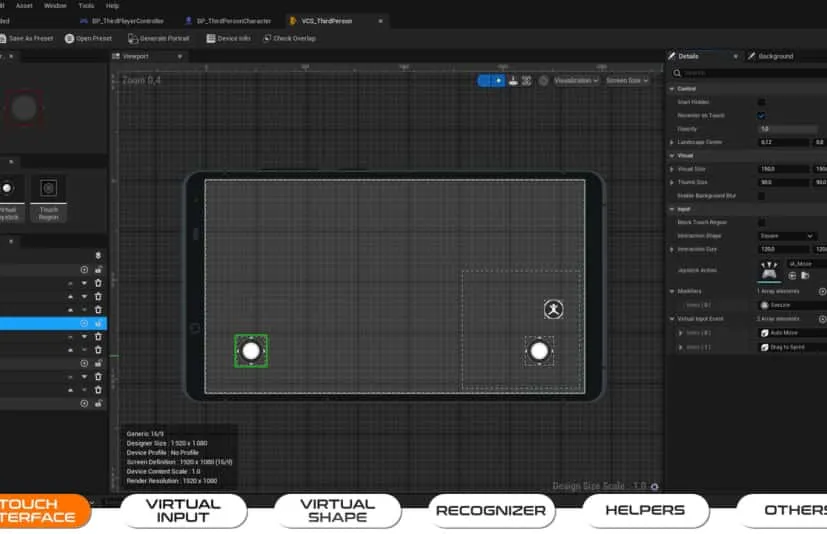Click the sprint runner icon in viewport
This screenshot has width=827, height=534.
coord(553,309)
